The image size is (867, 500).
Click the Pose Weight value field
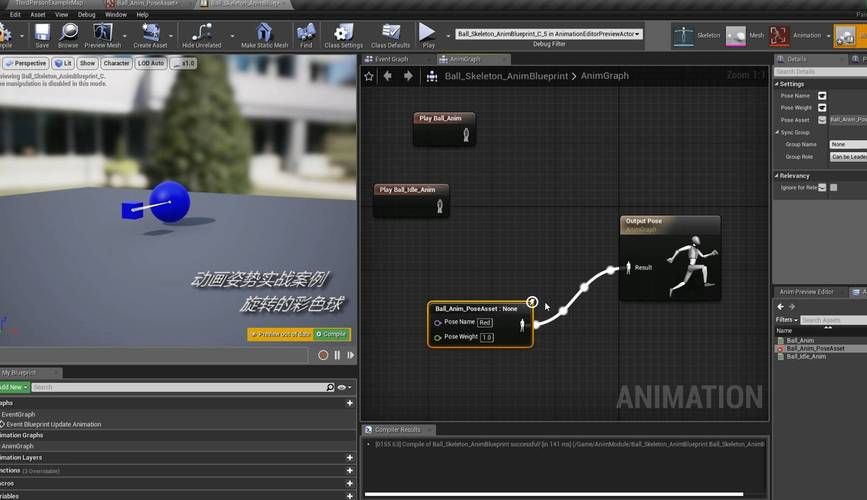[x=487, y=337]
